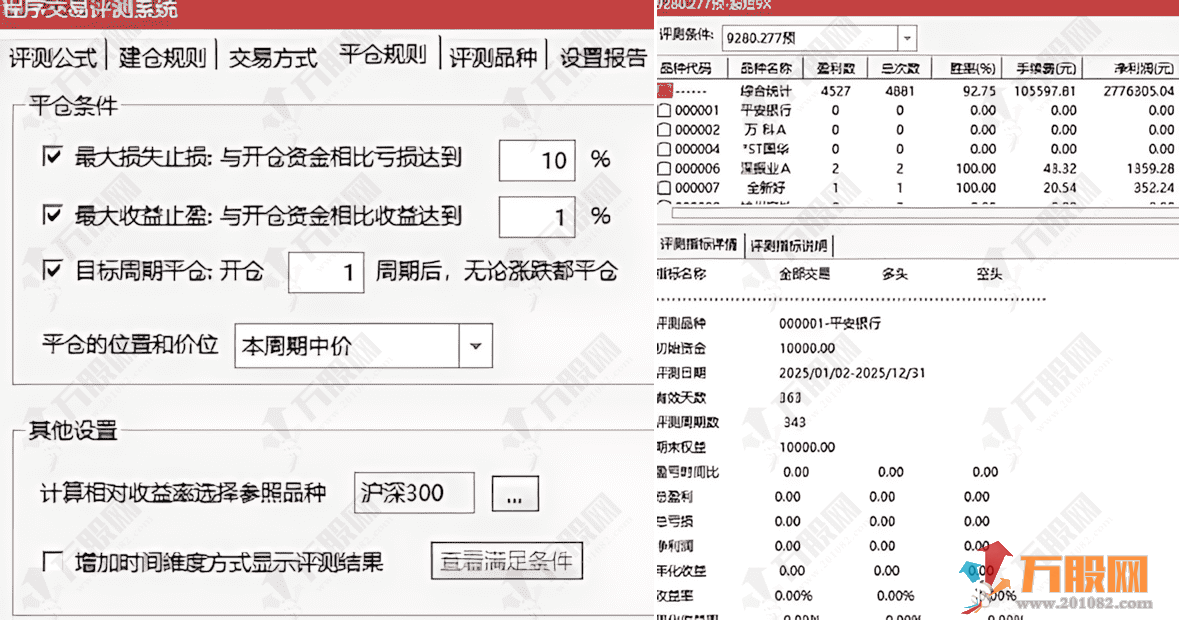Disable the 最大损失止损 stop-loss checkbox
This screenshot has height=620, width=1179.
pyautogui.click(x=52, y=157)
